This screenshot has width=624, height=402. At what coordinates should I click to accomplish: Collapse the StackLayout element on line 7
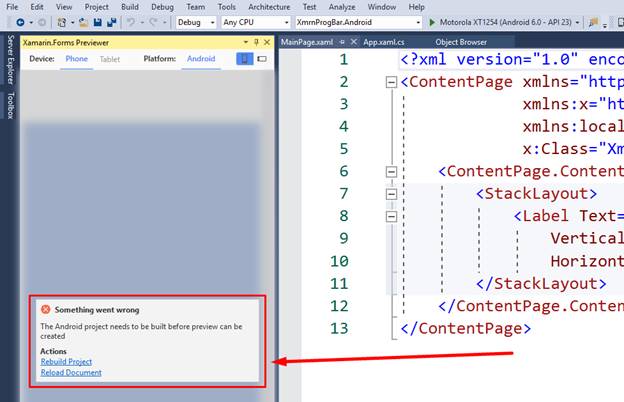[x=392, y=194]
